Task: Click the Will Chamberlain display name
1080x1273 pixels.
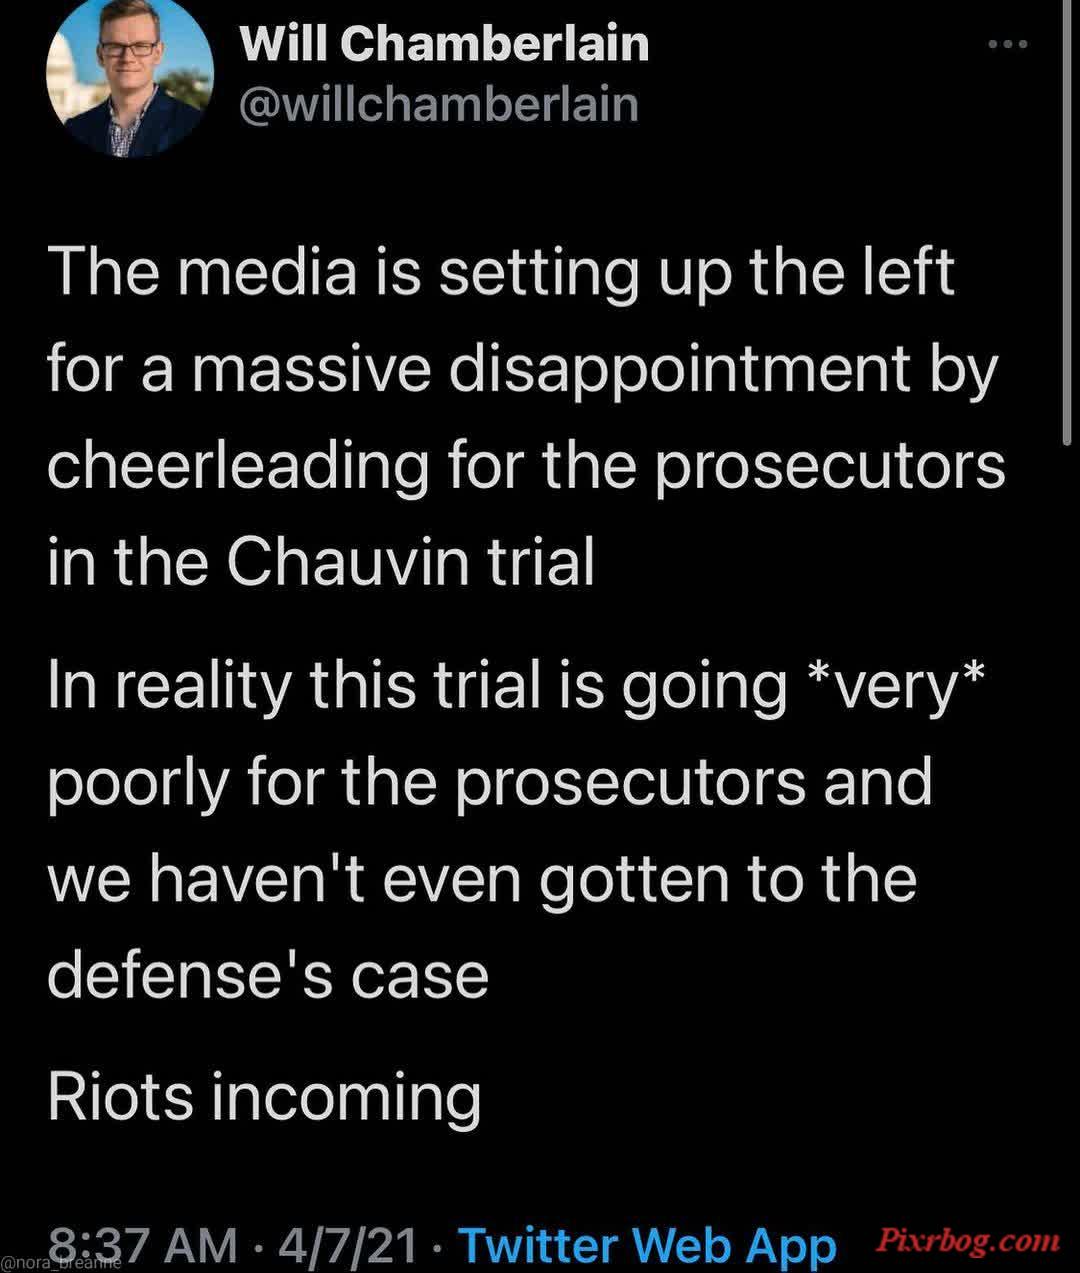Action: coord(445,44)
